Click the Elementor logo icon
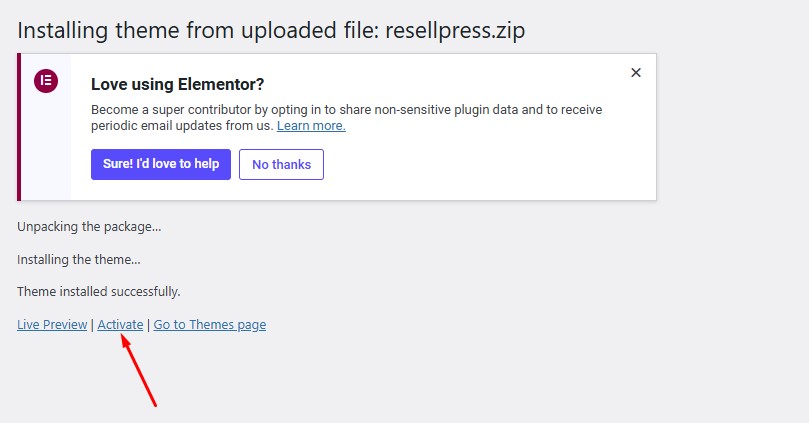This screenshot has height=423, width=809. pos(45,81)
